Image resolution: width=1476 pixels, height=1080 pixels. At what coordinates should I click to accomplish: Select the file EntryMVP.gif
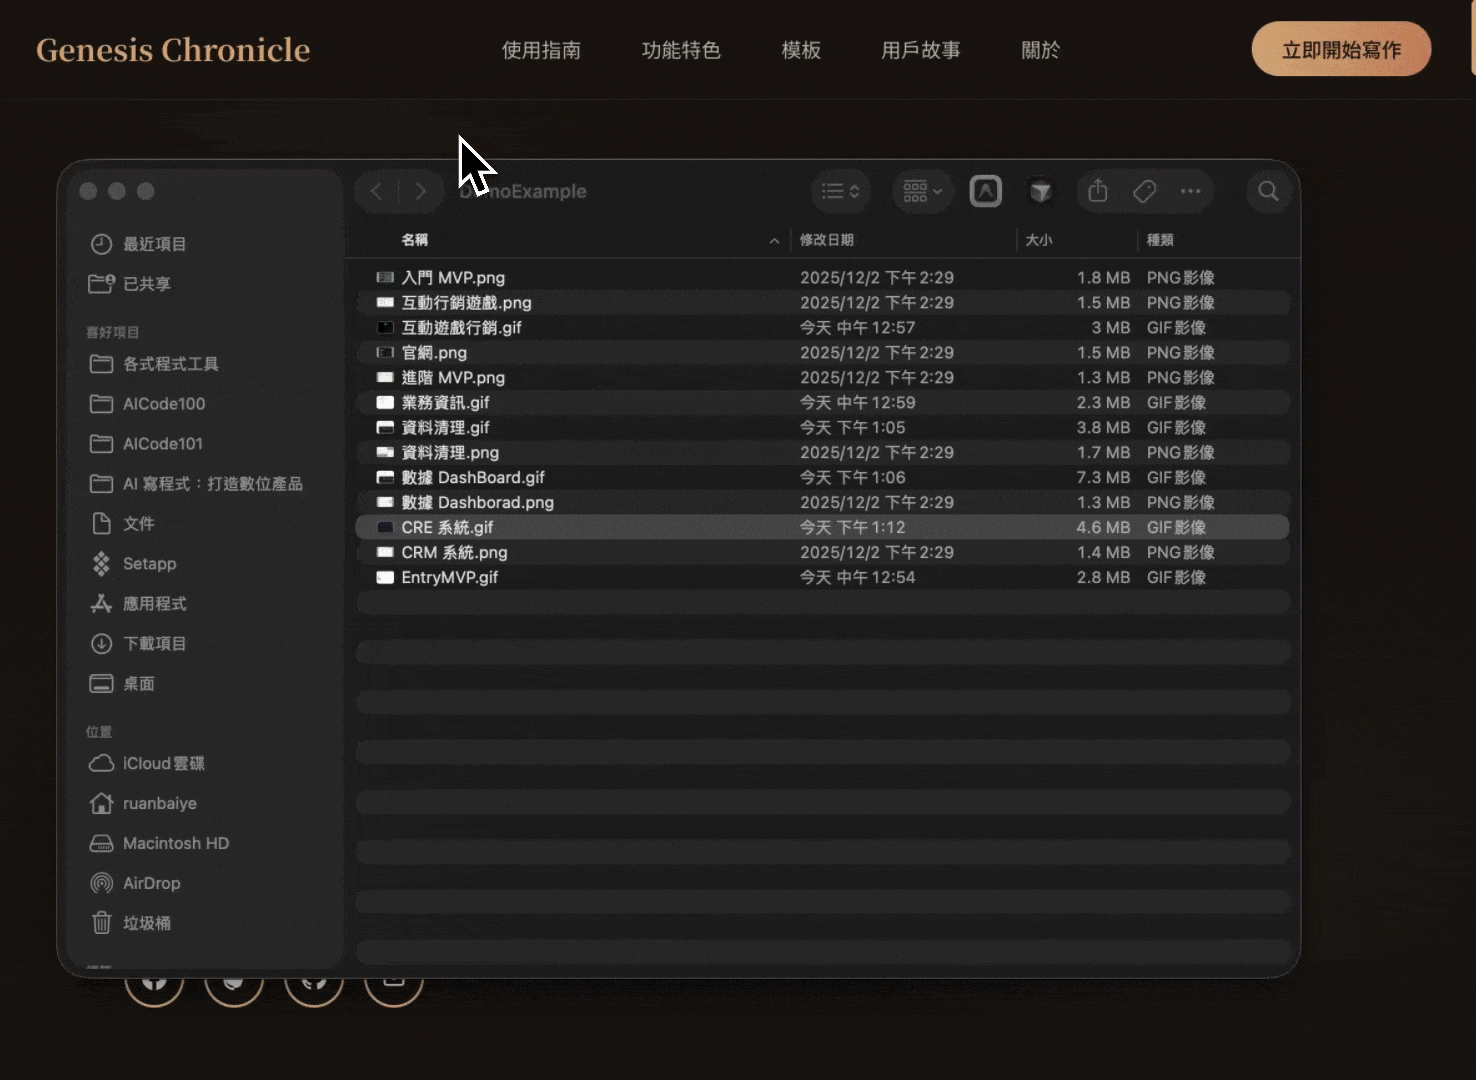pyautogui.click(x=450, y=577)
